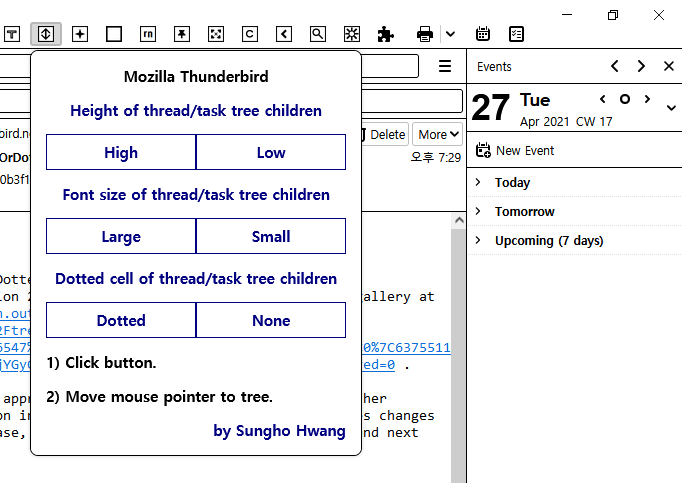Go to the previous day

[x=603, y=99]
